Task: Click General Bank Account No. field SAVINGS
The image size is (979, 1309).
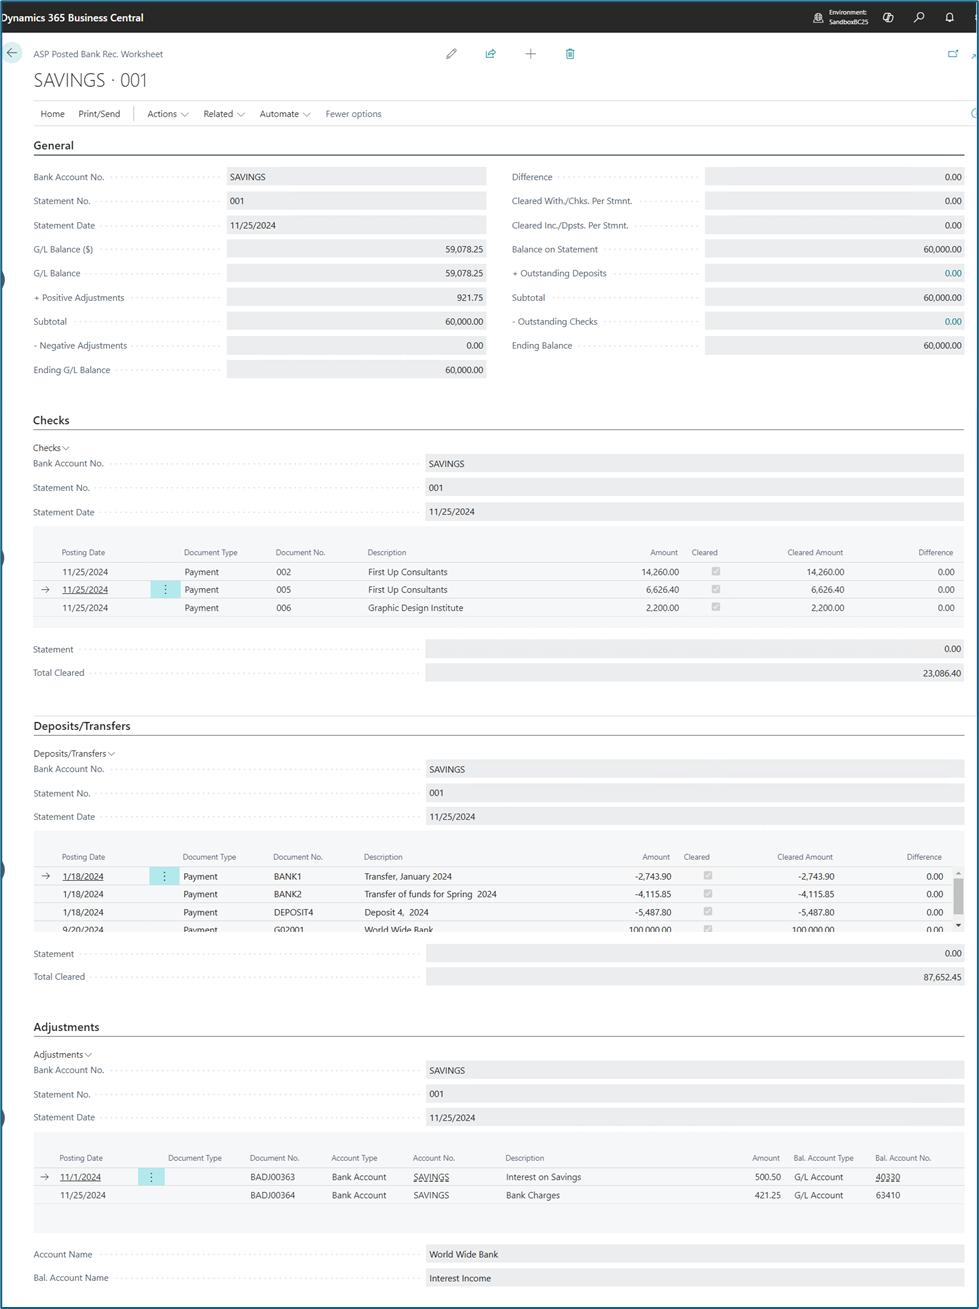Action: click(356, 177)
